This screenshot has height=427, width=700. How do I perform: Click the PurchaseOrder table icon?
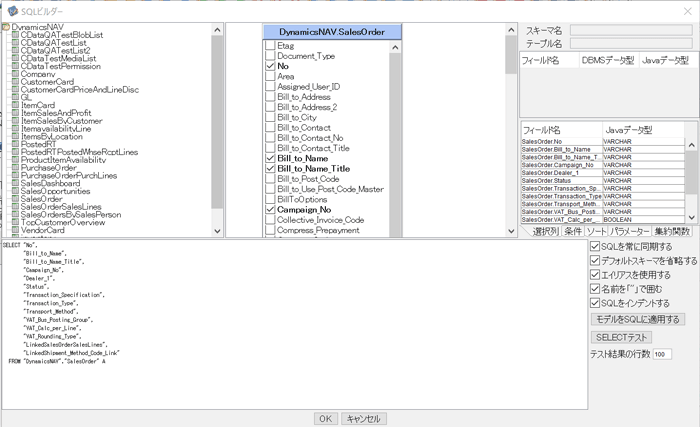15,167
